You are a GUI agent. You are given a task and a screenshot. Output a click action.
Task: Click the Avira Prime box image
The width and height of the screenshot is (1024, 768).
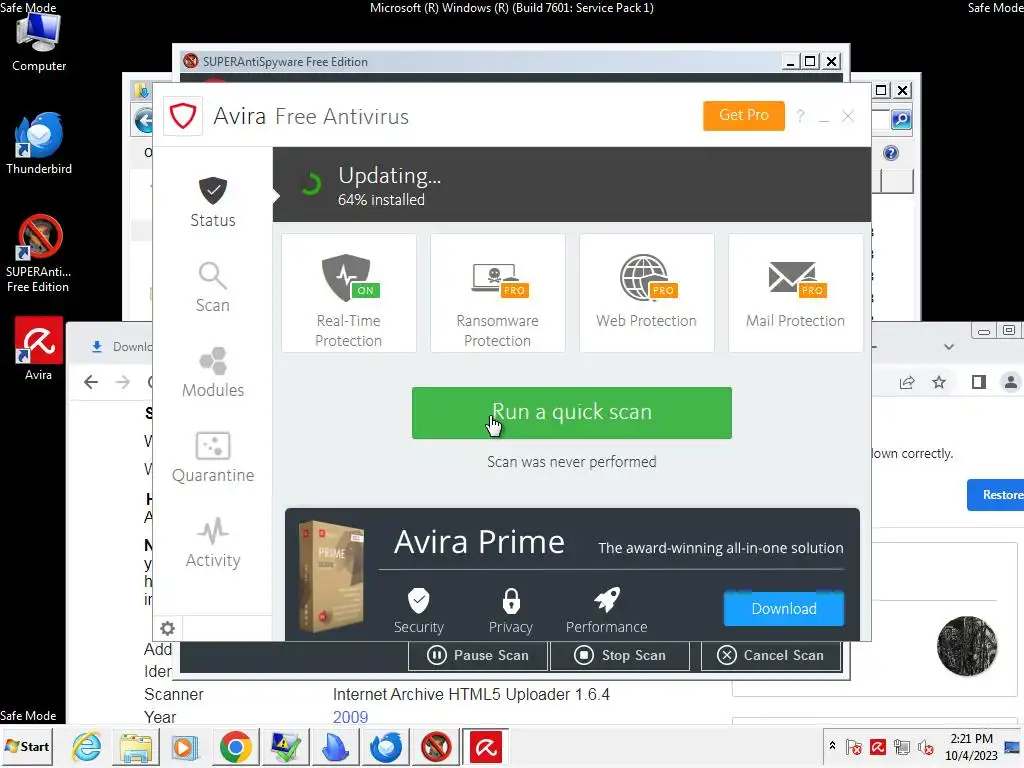(x=331, y=577)
